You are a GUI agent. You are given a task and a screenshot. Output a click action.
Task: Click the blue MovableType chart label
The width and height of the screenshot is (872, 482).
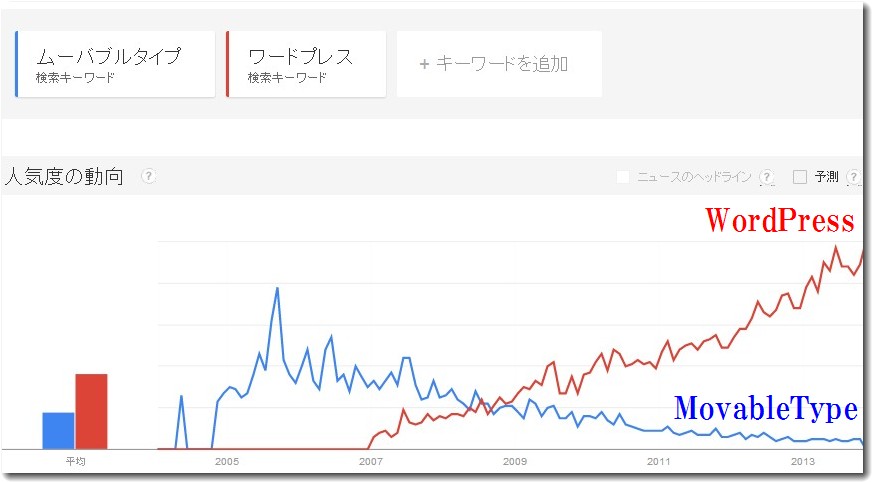coord(765,408)
